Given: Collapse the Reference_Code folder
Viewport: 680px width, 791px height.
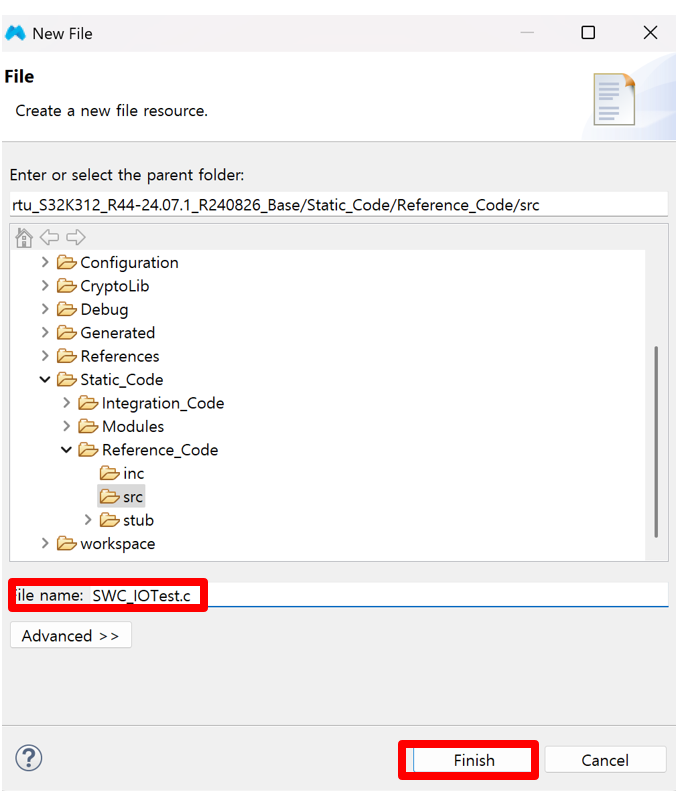Looking at the screenshot, I should (66, 449).
